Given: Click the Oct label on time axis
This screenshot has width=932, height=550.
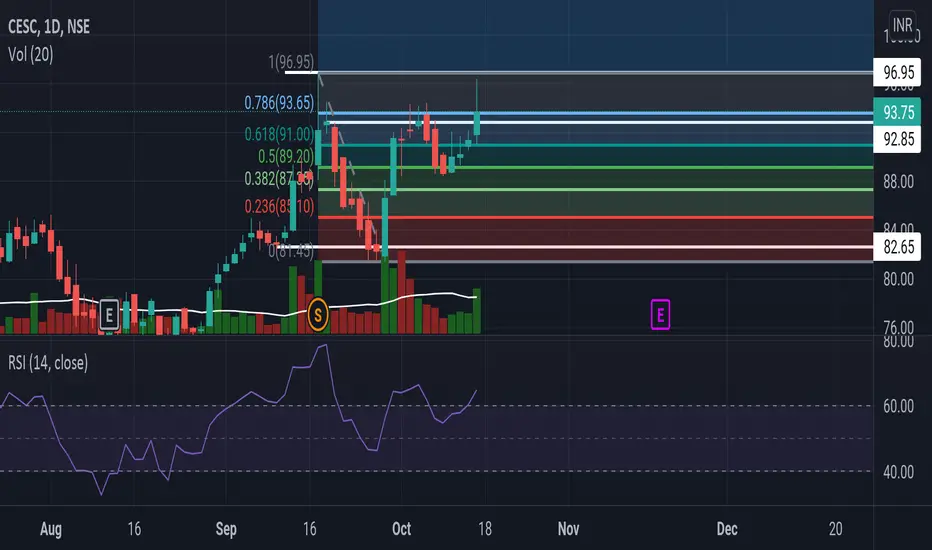Looking at the screenshot, I should (x=401, y=529).
